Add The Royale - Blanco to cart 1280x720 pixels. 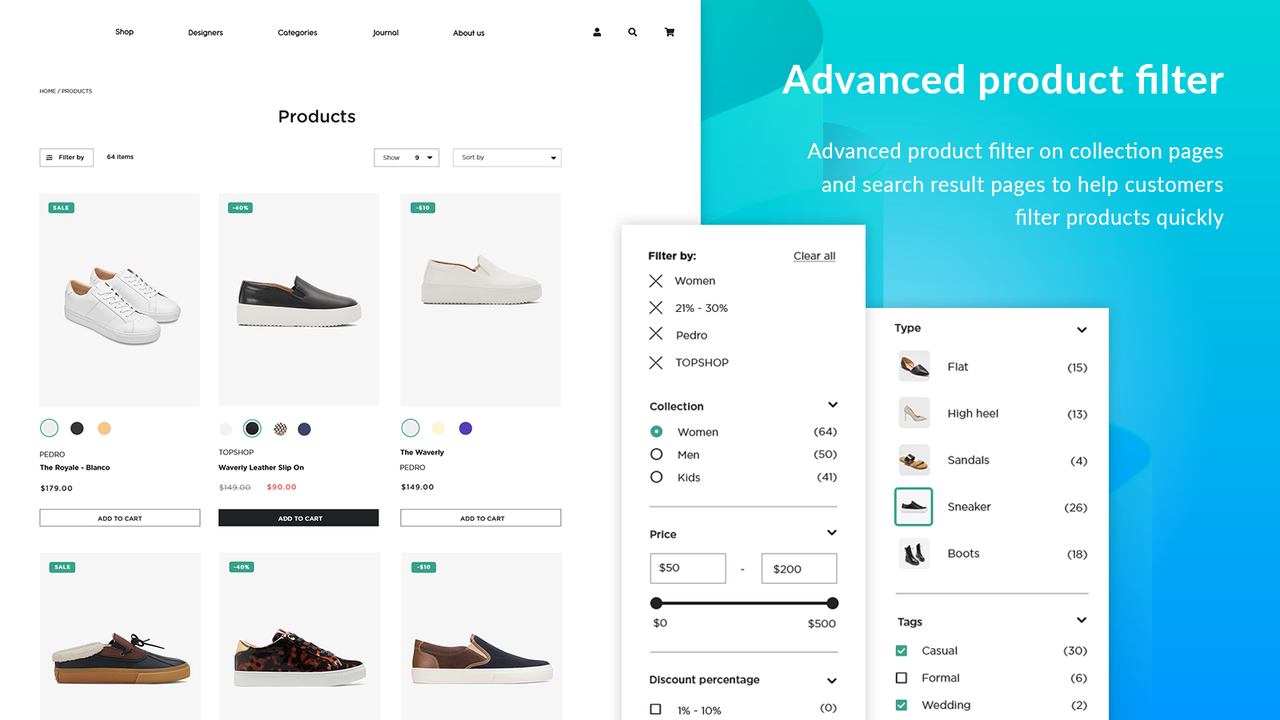coord(120,518)
